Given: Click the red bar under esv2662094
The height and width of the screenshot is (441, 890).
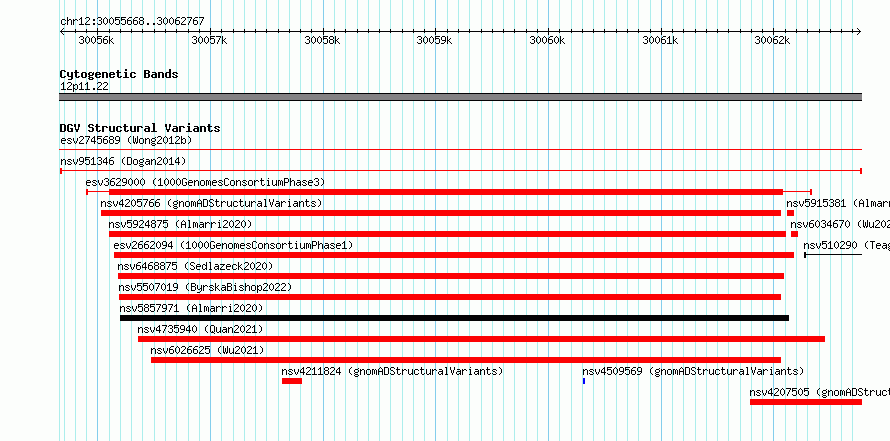Looking at the screenshot, I should [454, 255].
